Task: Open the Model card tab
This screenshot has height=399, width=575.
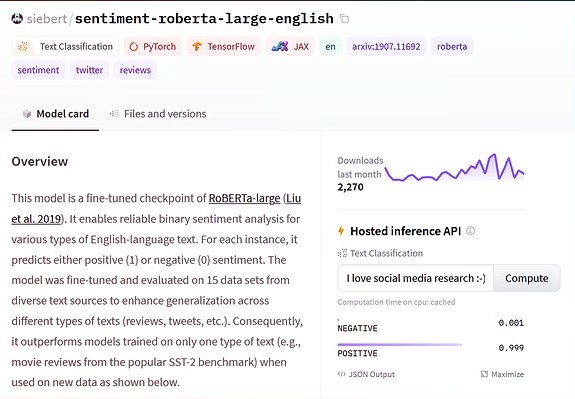Action: tap(55, 114)
